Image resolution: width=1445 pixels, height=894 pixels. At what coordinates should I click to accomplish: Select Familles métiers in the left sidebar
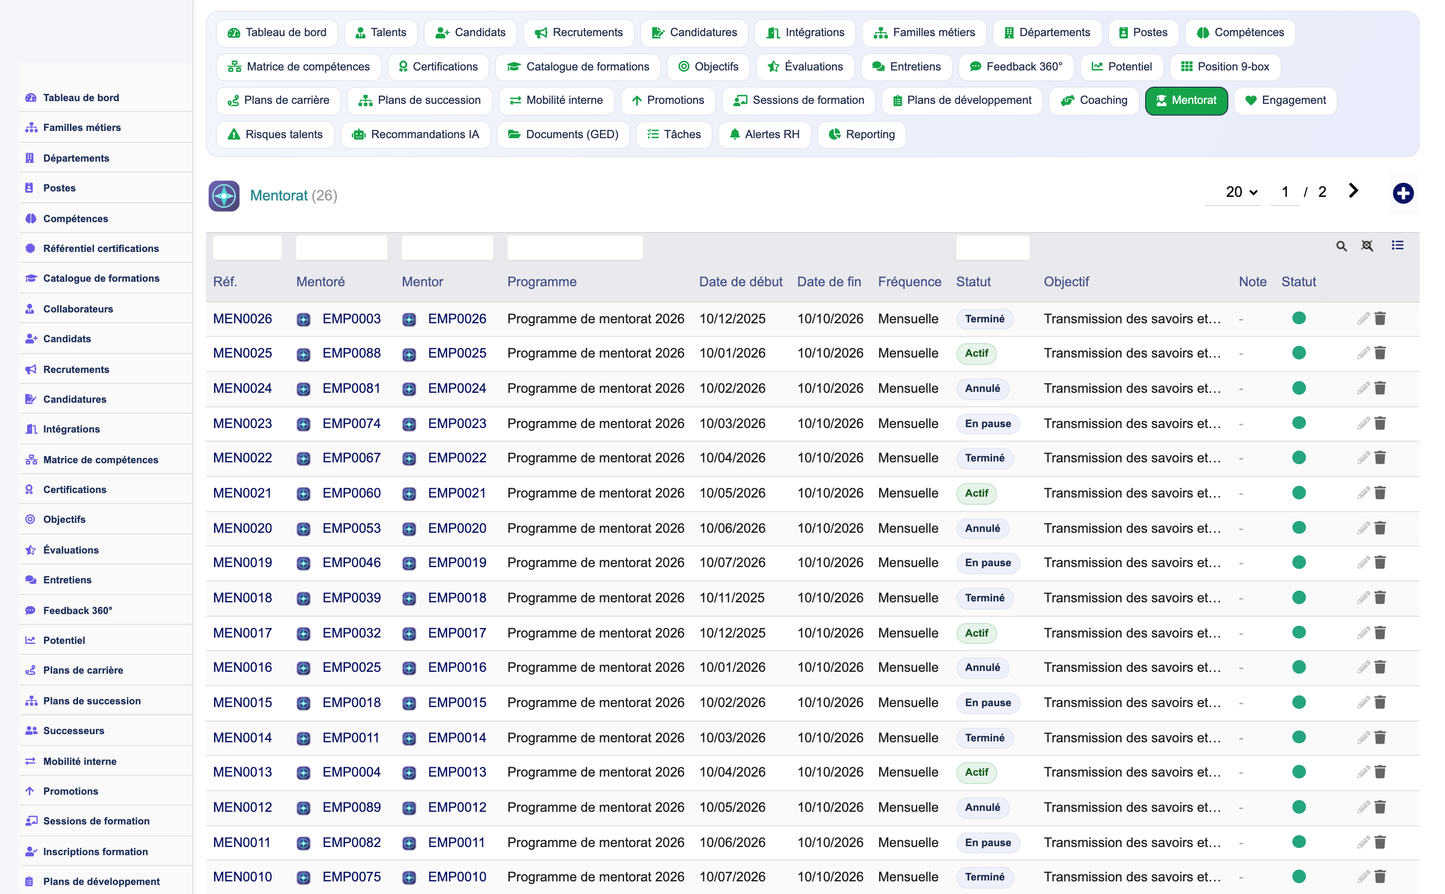(82, 127)
